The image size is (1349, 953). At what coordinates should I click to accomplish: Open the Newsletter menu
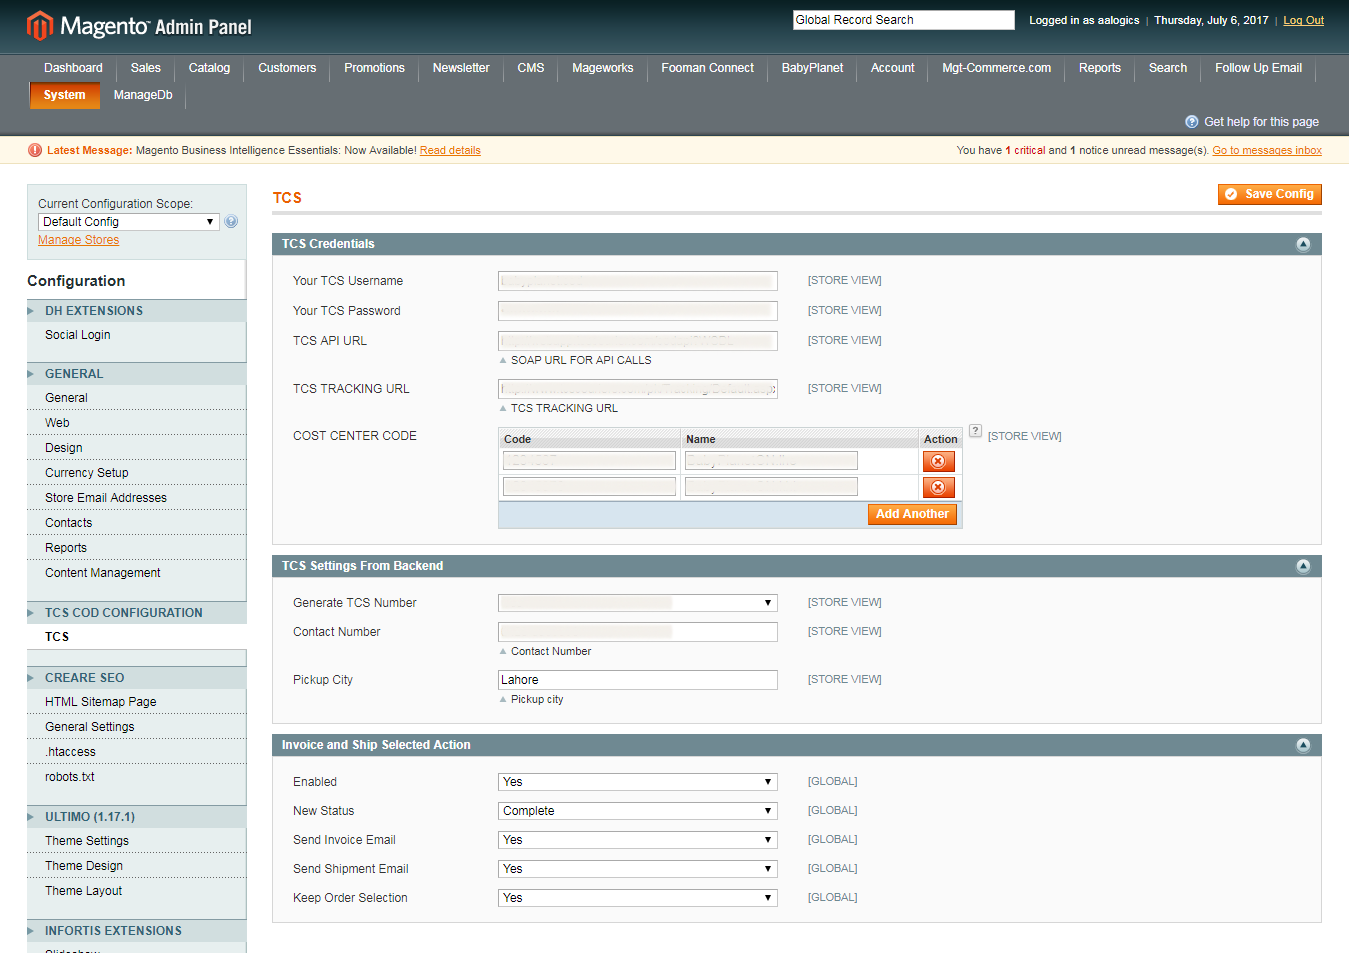461,68
